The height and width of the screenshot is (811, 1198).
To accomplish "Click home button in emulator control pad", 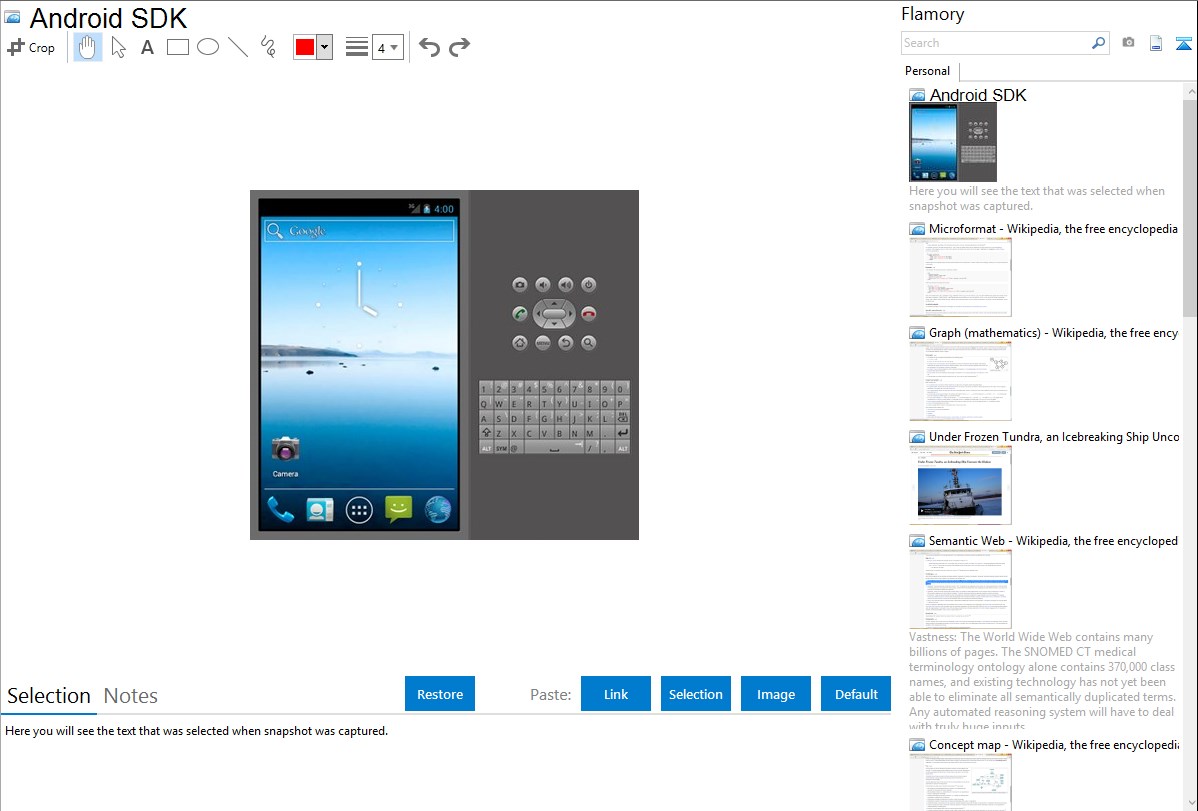I will pyautogui.click(x=520, y=342).
